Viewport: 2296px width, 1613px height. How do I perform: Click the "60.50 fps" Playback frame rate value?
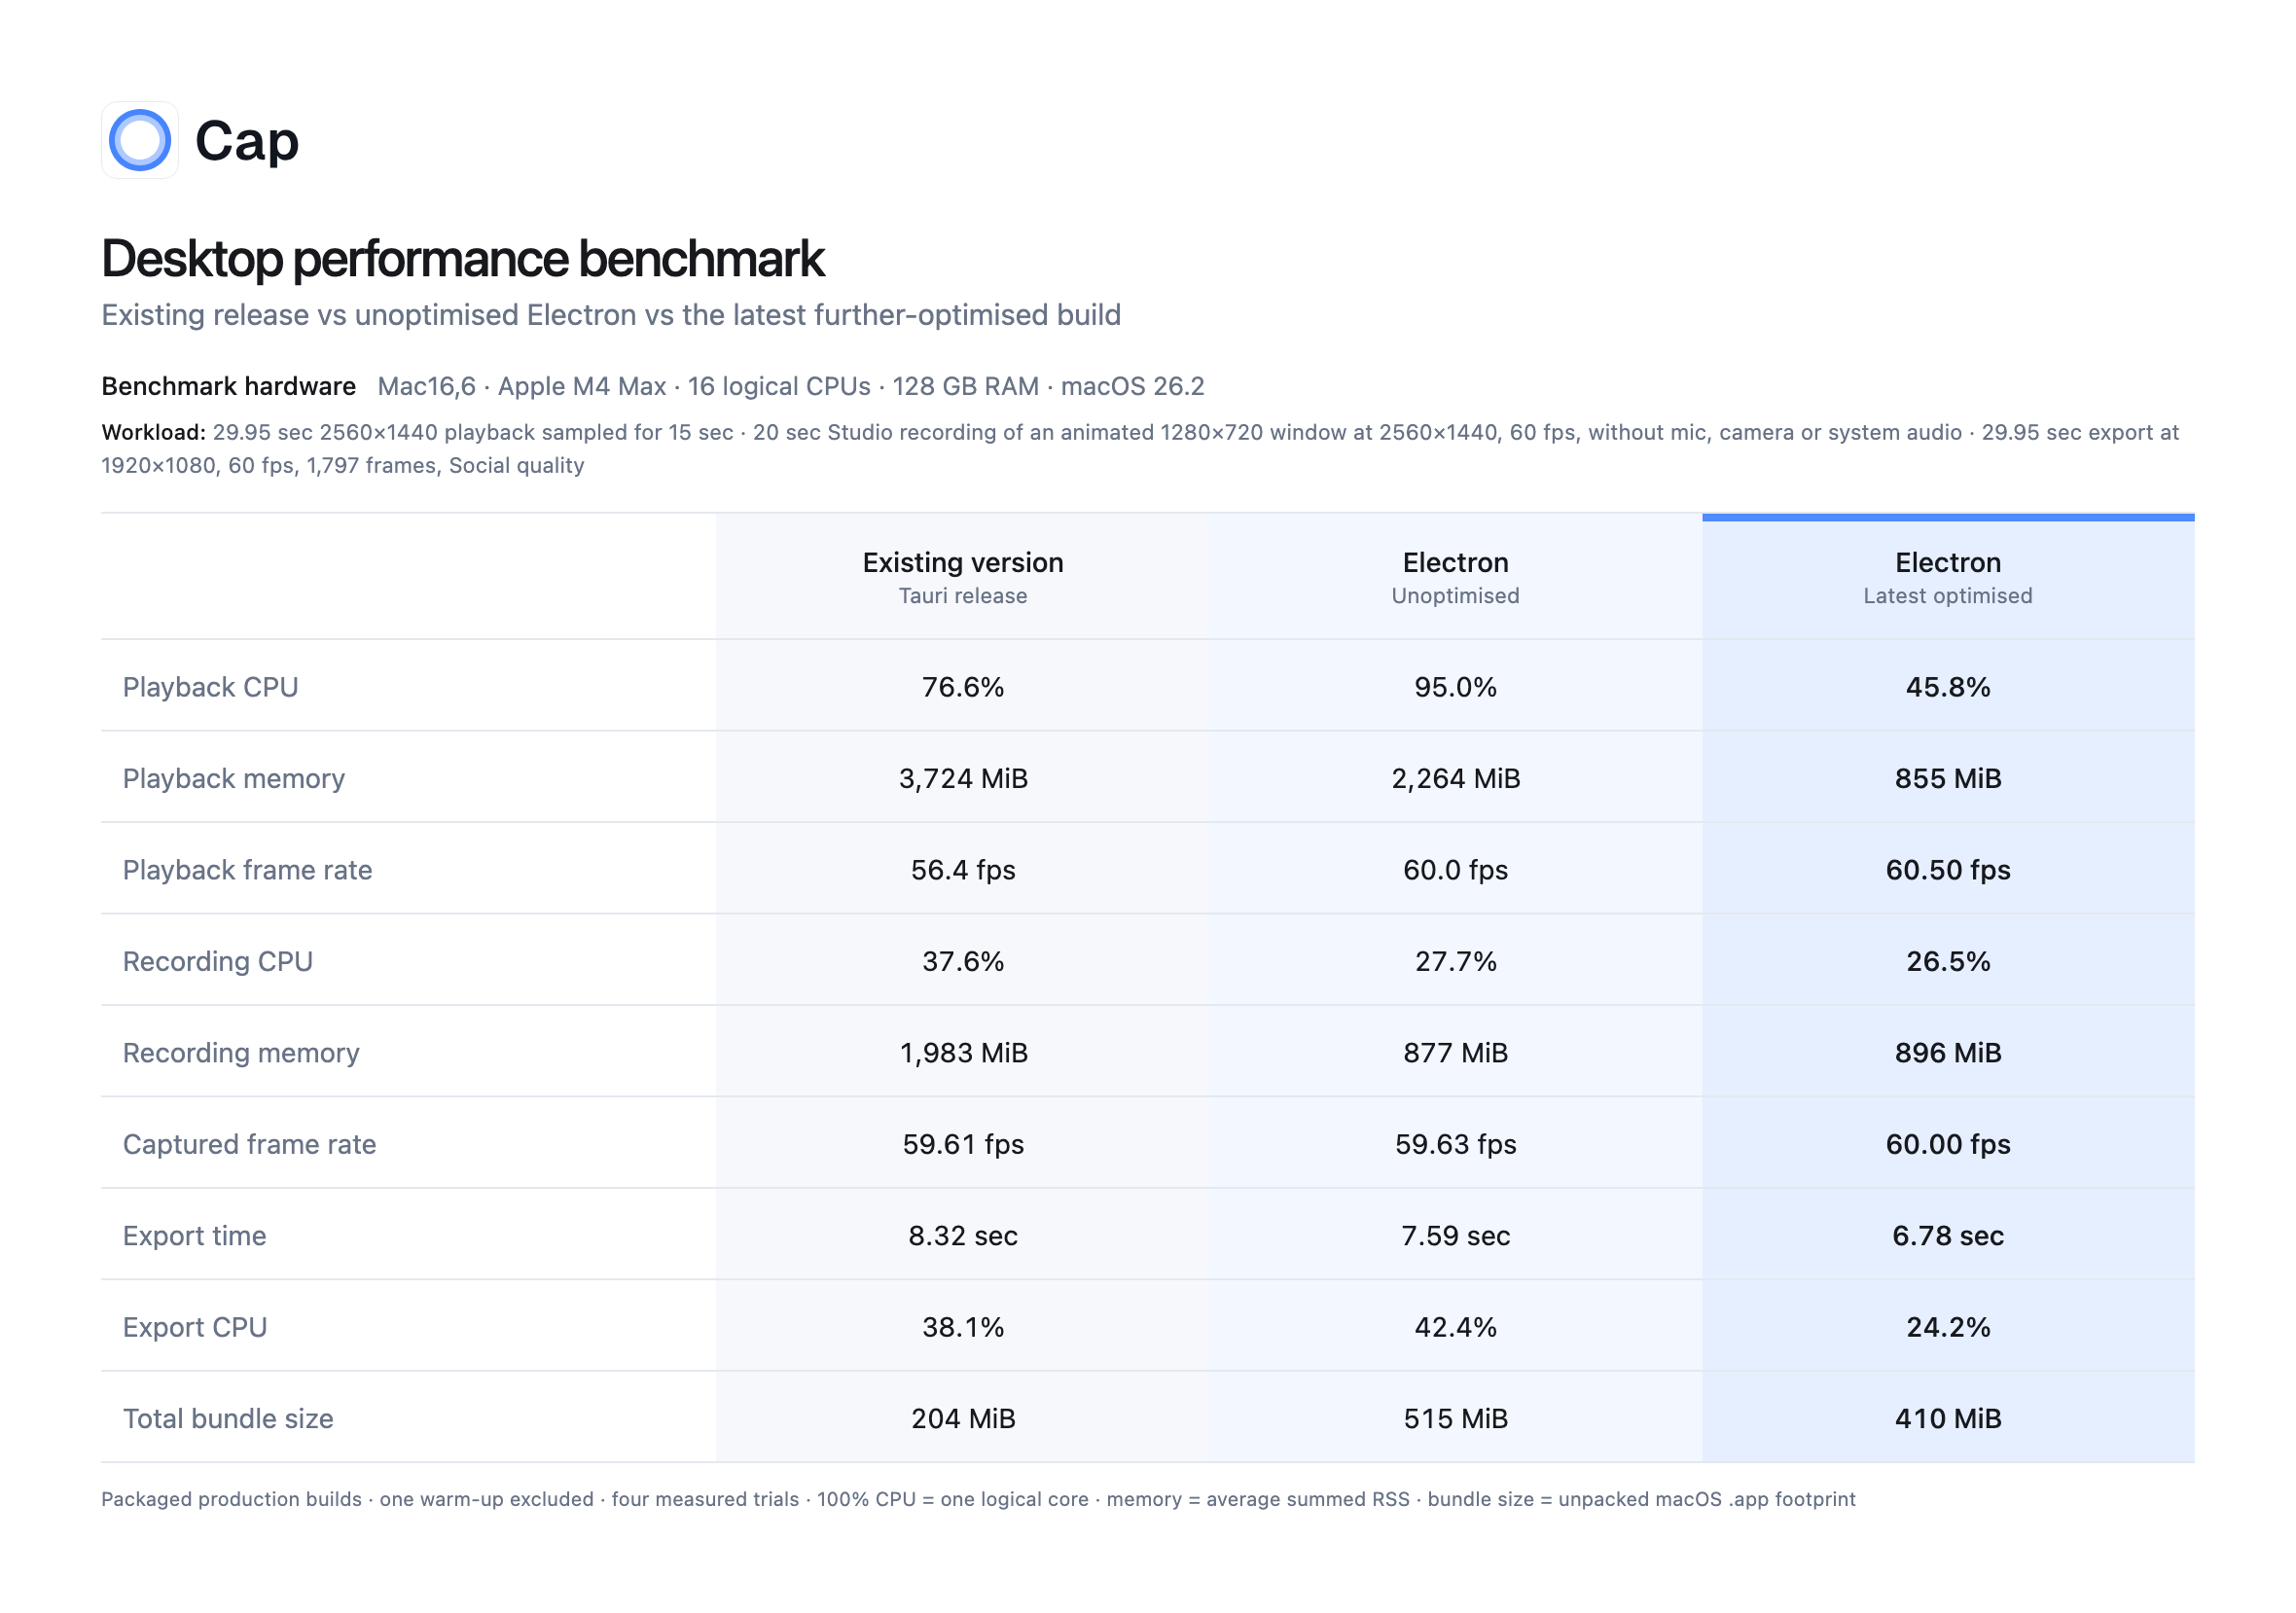tap(1948, 870)
